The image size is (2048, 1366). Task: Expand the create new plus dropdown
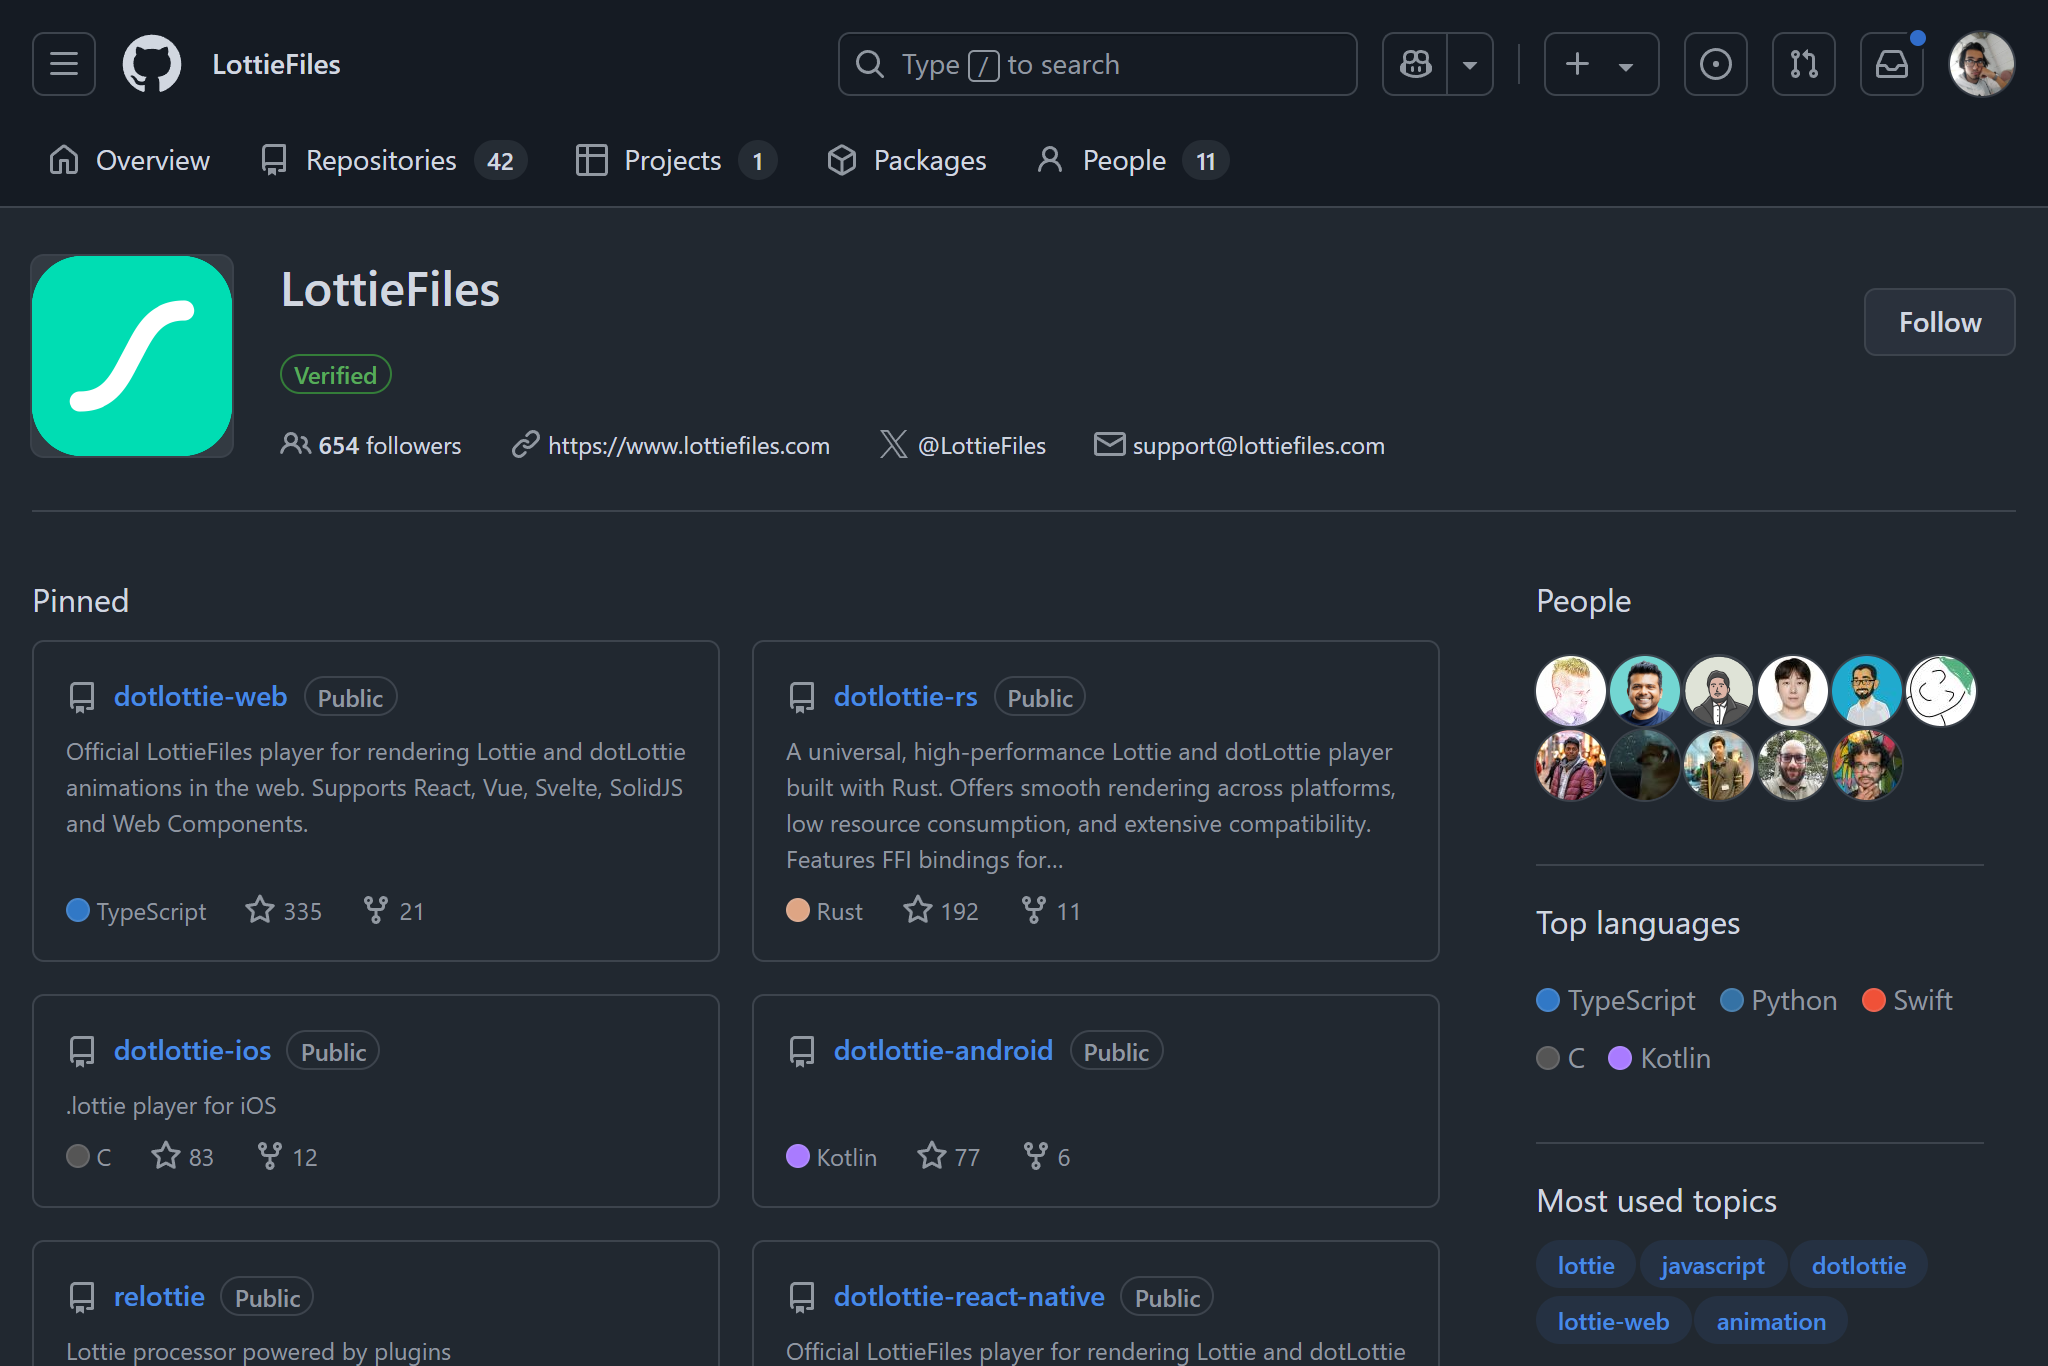pos(1601,64)
